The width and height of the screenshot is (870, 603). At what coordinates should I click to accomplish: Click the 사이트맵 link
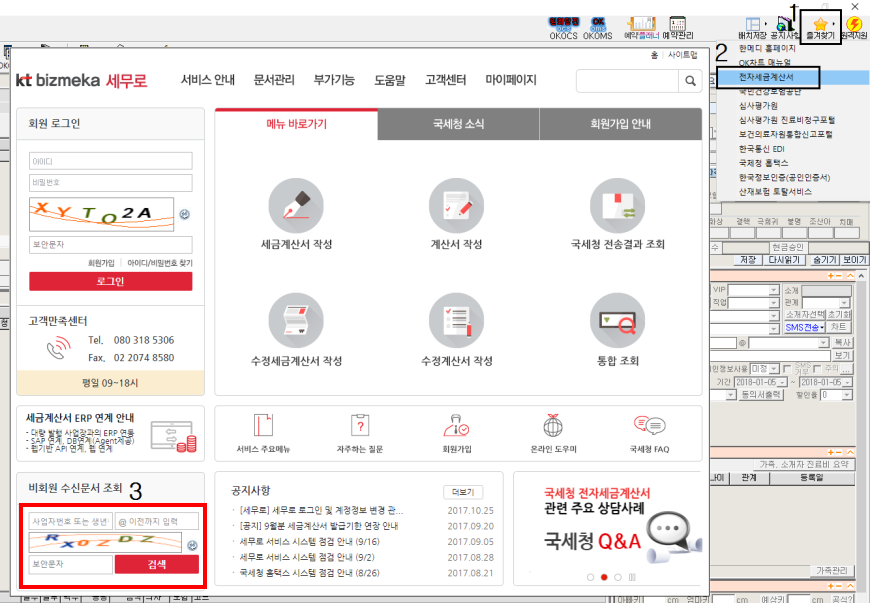click(682, 55)
